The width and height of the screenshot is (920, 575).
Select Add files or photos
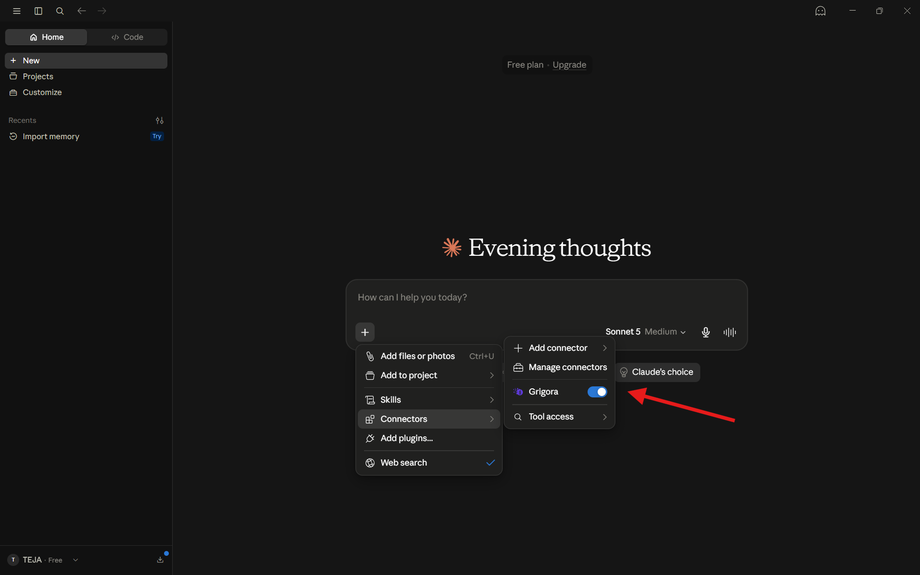[x=429, y=356]
